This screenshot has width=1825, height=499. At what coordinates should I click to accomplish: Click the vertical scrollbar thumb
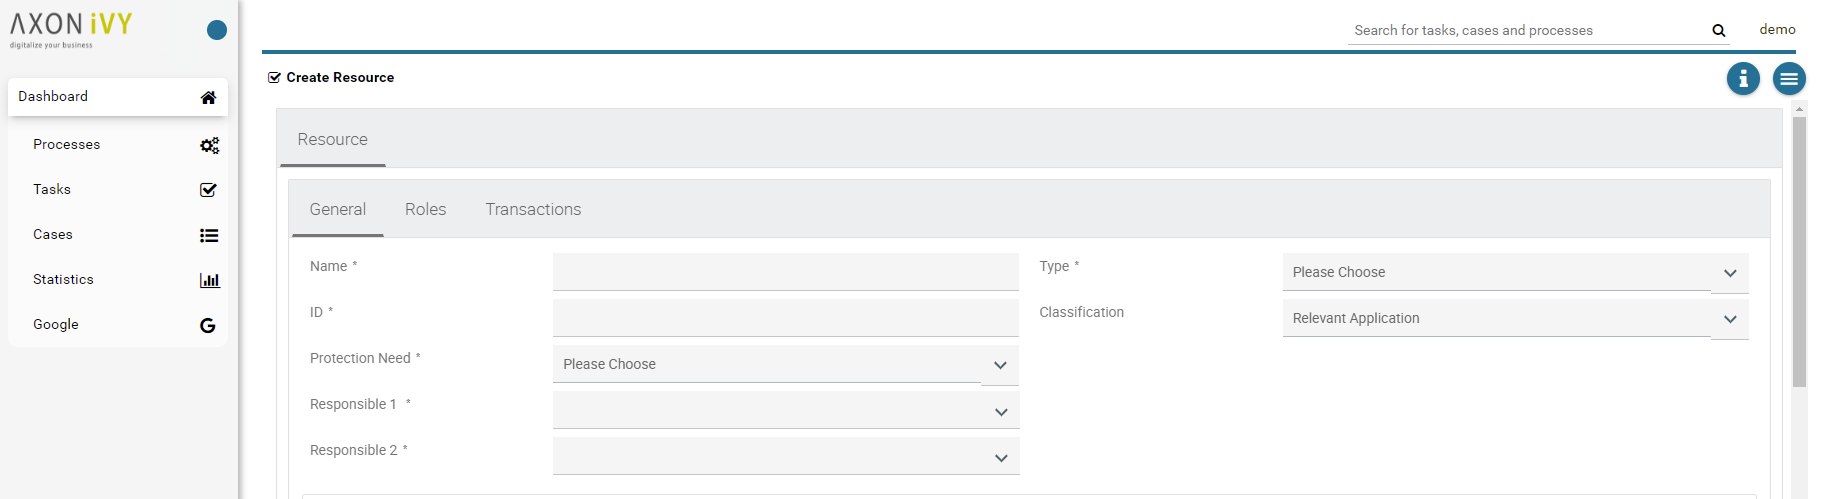coord(1799,250)
